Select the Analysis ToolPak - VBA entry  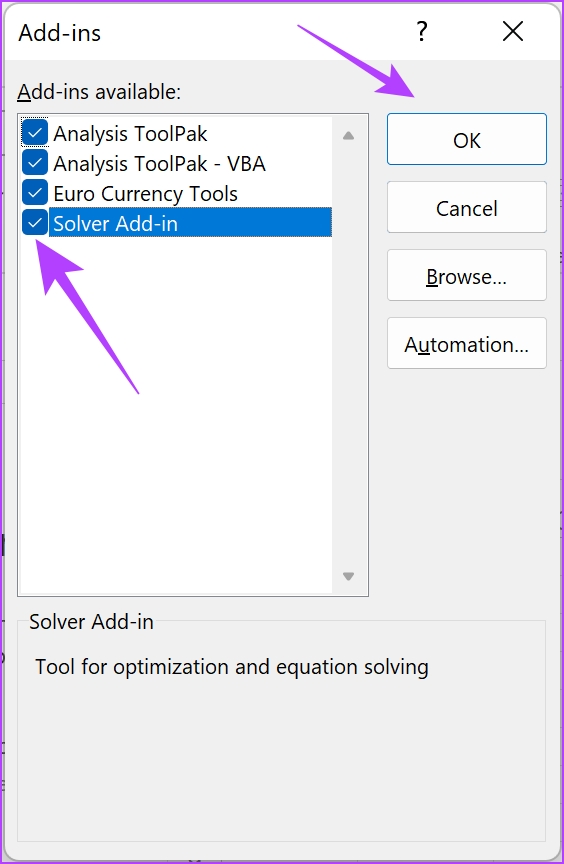159,164
